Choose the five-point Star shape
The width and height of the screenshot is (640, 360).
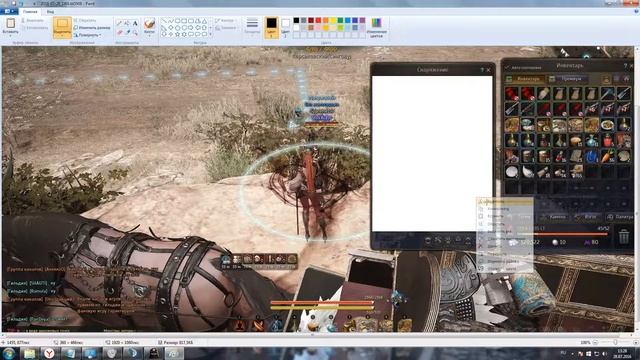[x=178, y=34]
